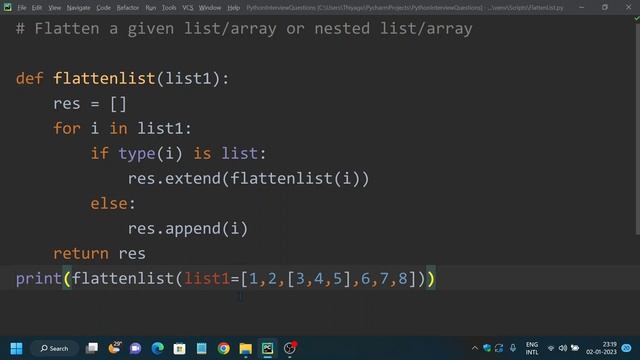Open the blue notepad app on taskbar
This screenshot has width=640, height=360.
pos(201,348)
